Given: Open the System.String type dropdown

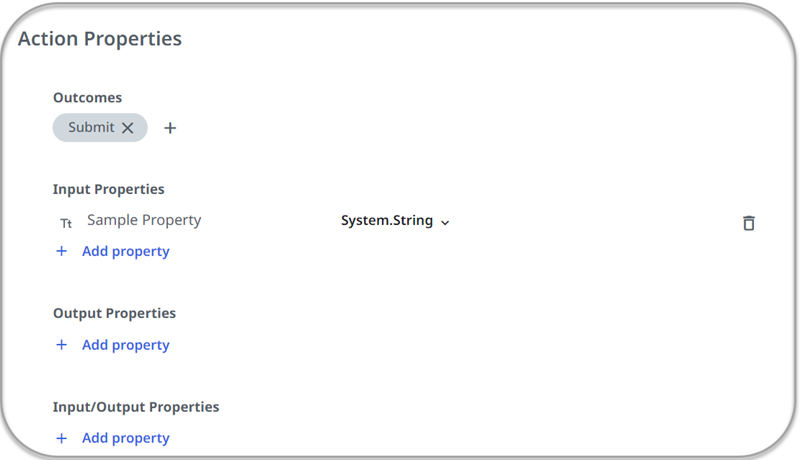Looking at the screenshot, I should pos(387,221).
